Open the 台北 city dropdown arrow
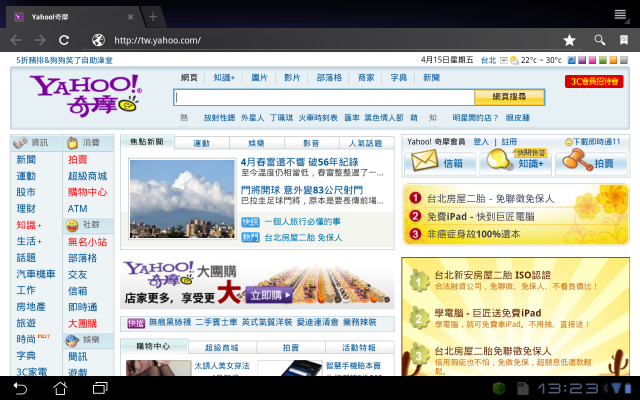 point(504,60)
